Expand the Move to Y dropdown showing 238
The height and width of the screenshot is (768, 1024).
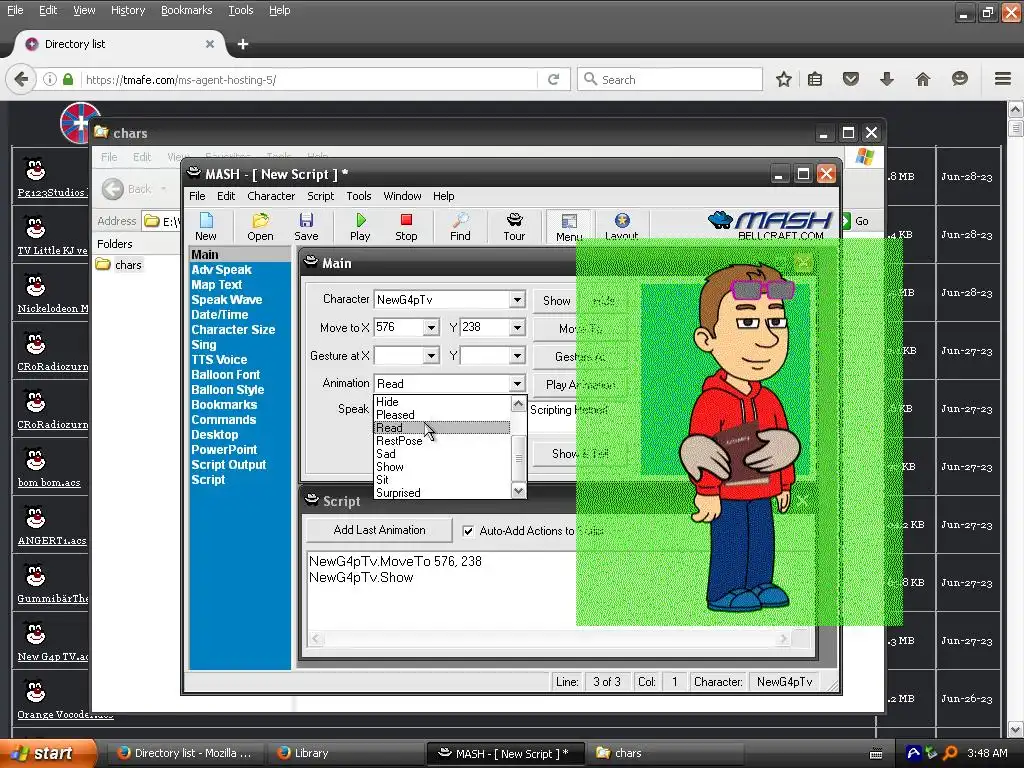coord(517,327)
